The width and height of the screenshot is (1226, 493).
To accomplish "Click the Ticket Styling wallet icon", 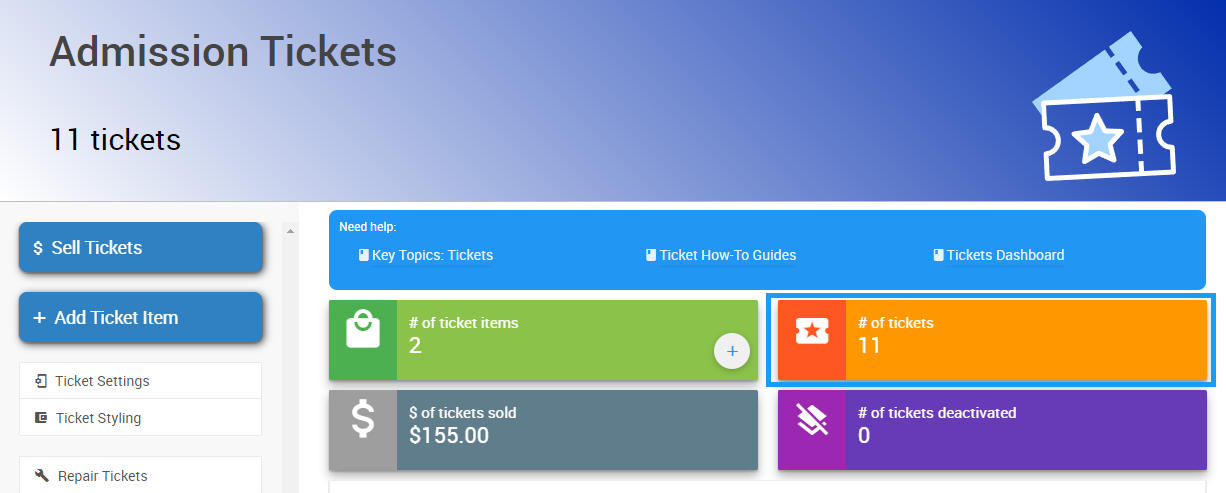I will coord(41,418).
